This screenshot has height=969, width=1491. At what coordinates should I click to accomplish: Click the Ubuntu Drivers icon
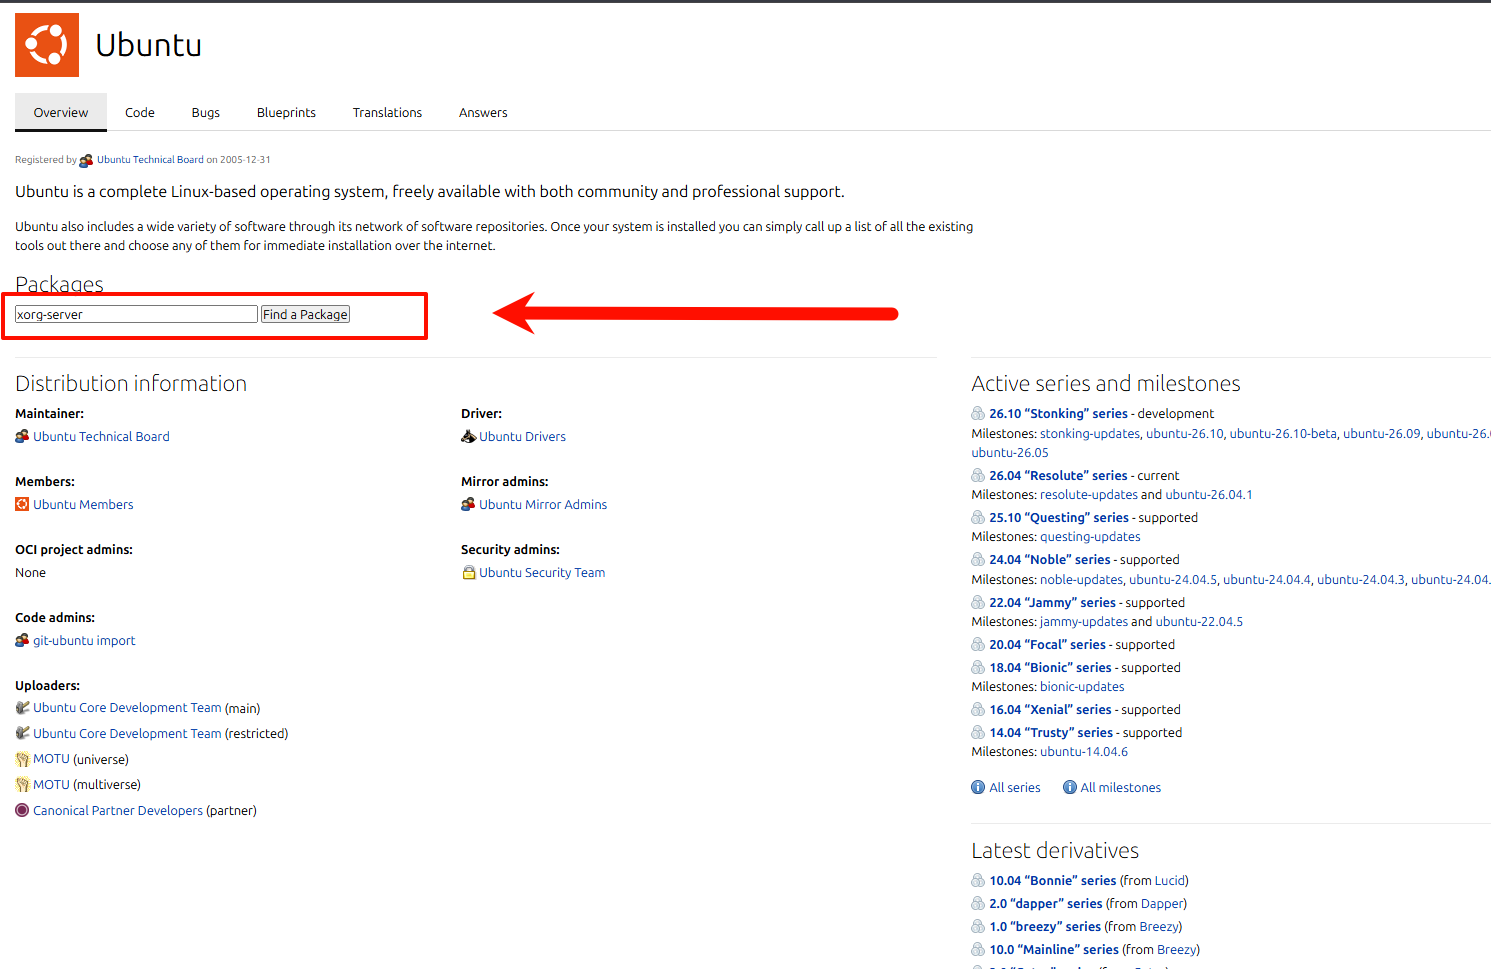point(468,436)
